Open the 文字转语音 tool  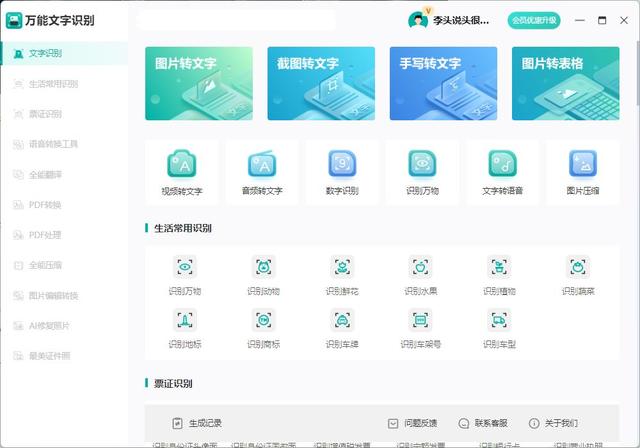502,165
